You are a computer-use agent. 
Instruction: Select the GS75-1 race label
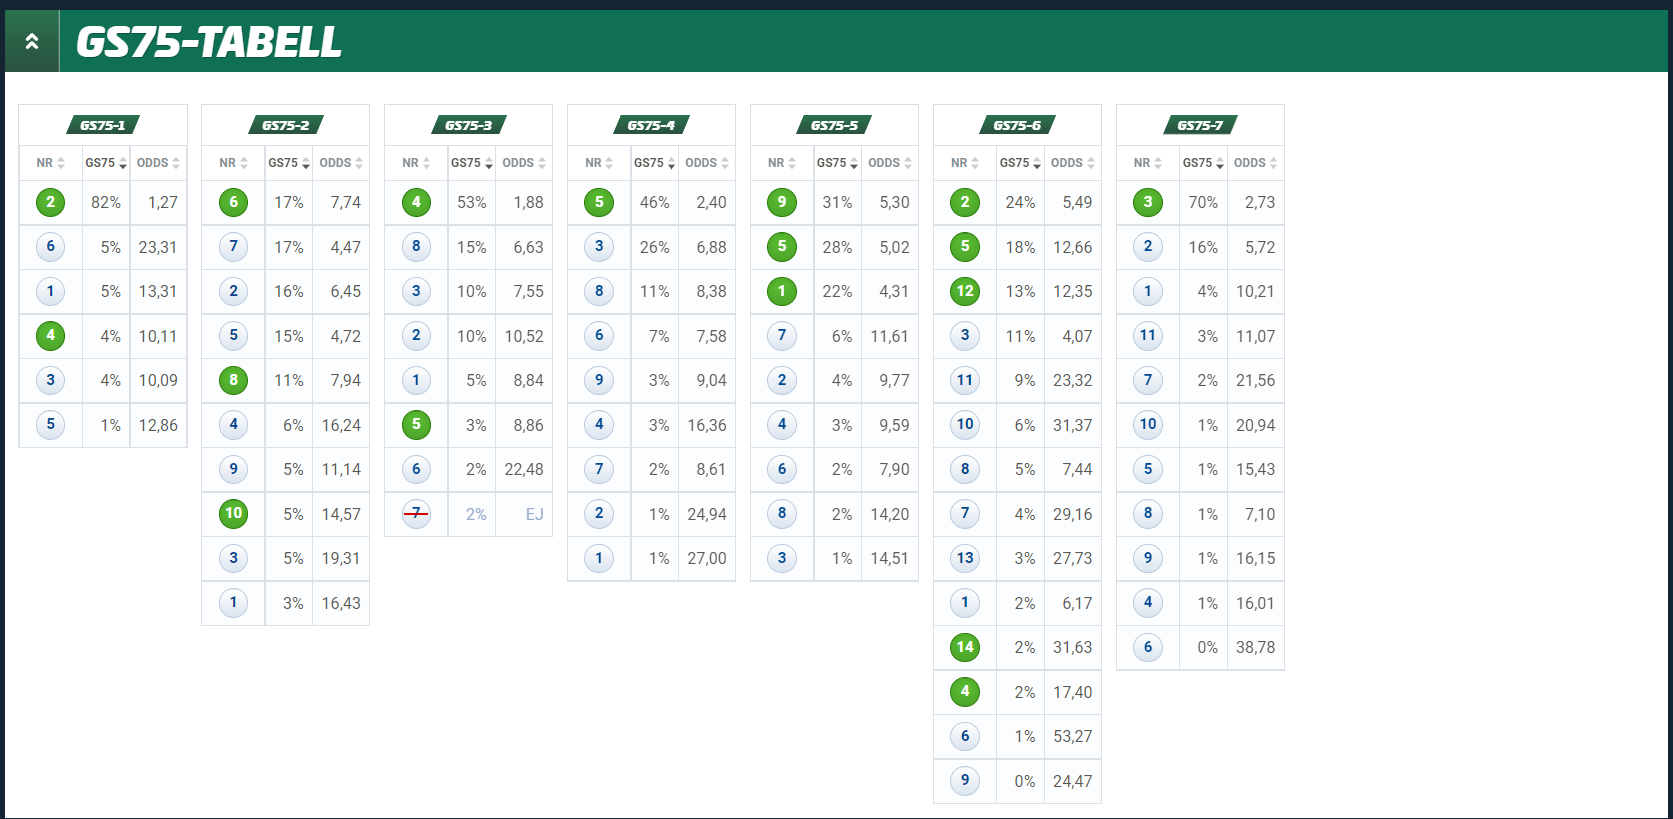tap(103, 125)
